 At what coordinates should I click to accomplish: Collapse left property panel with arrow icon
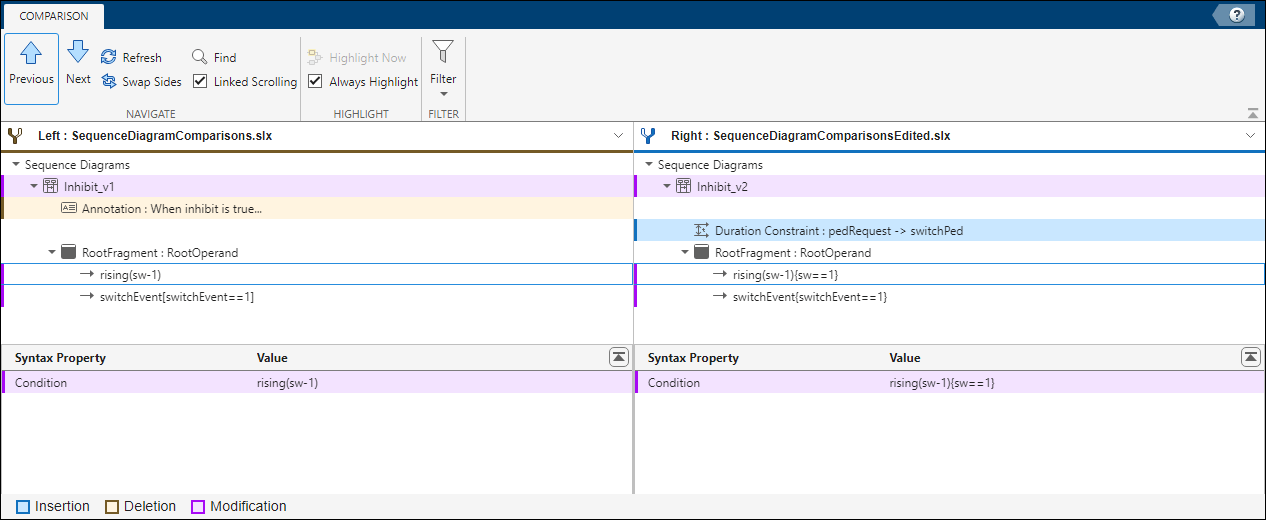618,357
